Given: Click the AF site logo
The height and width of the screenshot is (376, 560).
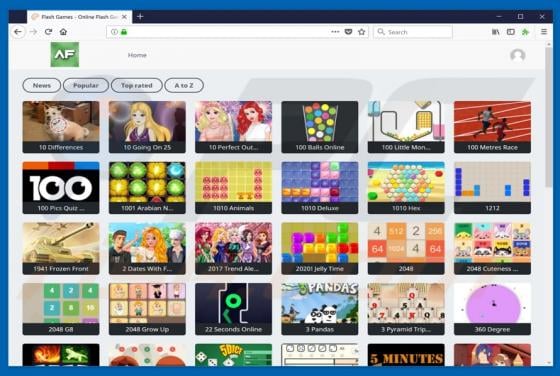Looking at the screenshot, I should [x=65, y=54].
